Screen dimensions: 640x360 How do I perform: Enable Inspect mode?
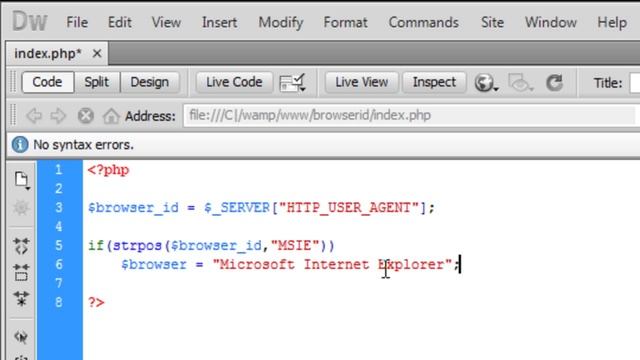tap(434, 82)
